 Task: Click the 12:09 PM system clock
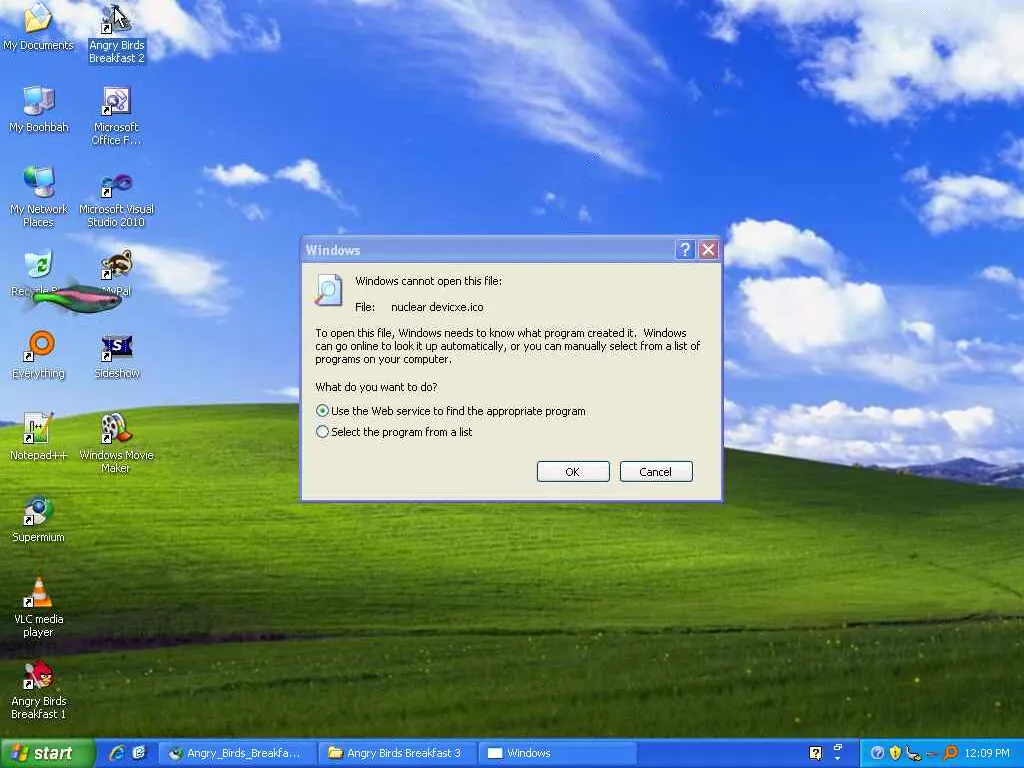[x=987, y=753]
